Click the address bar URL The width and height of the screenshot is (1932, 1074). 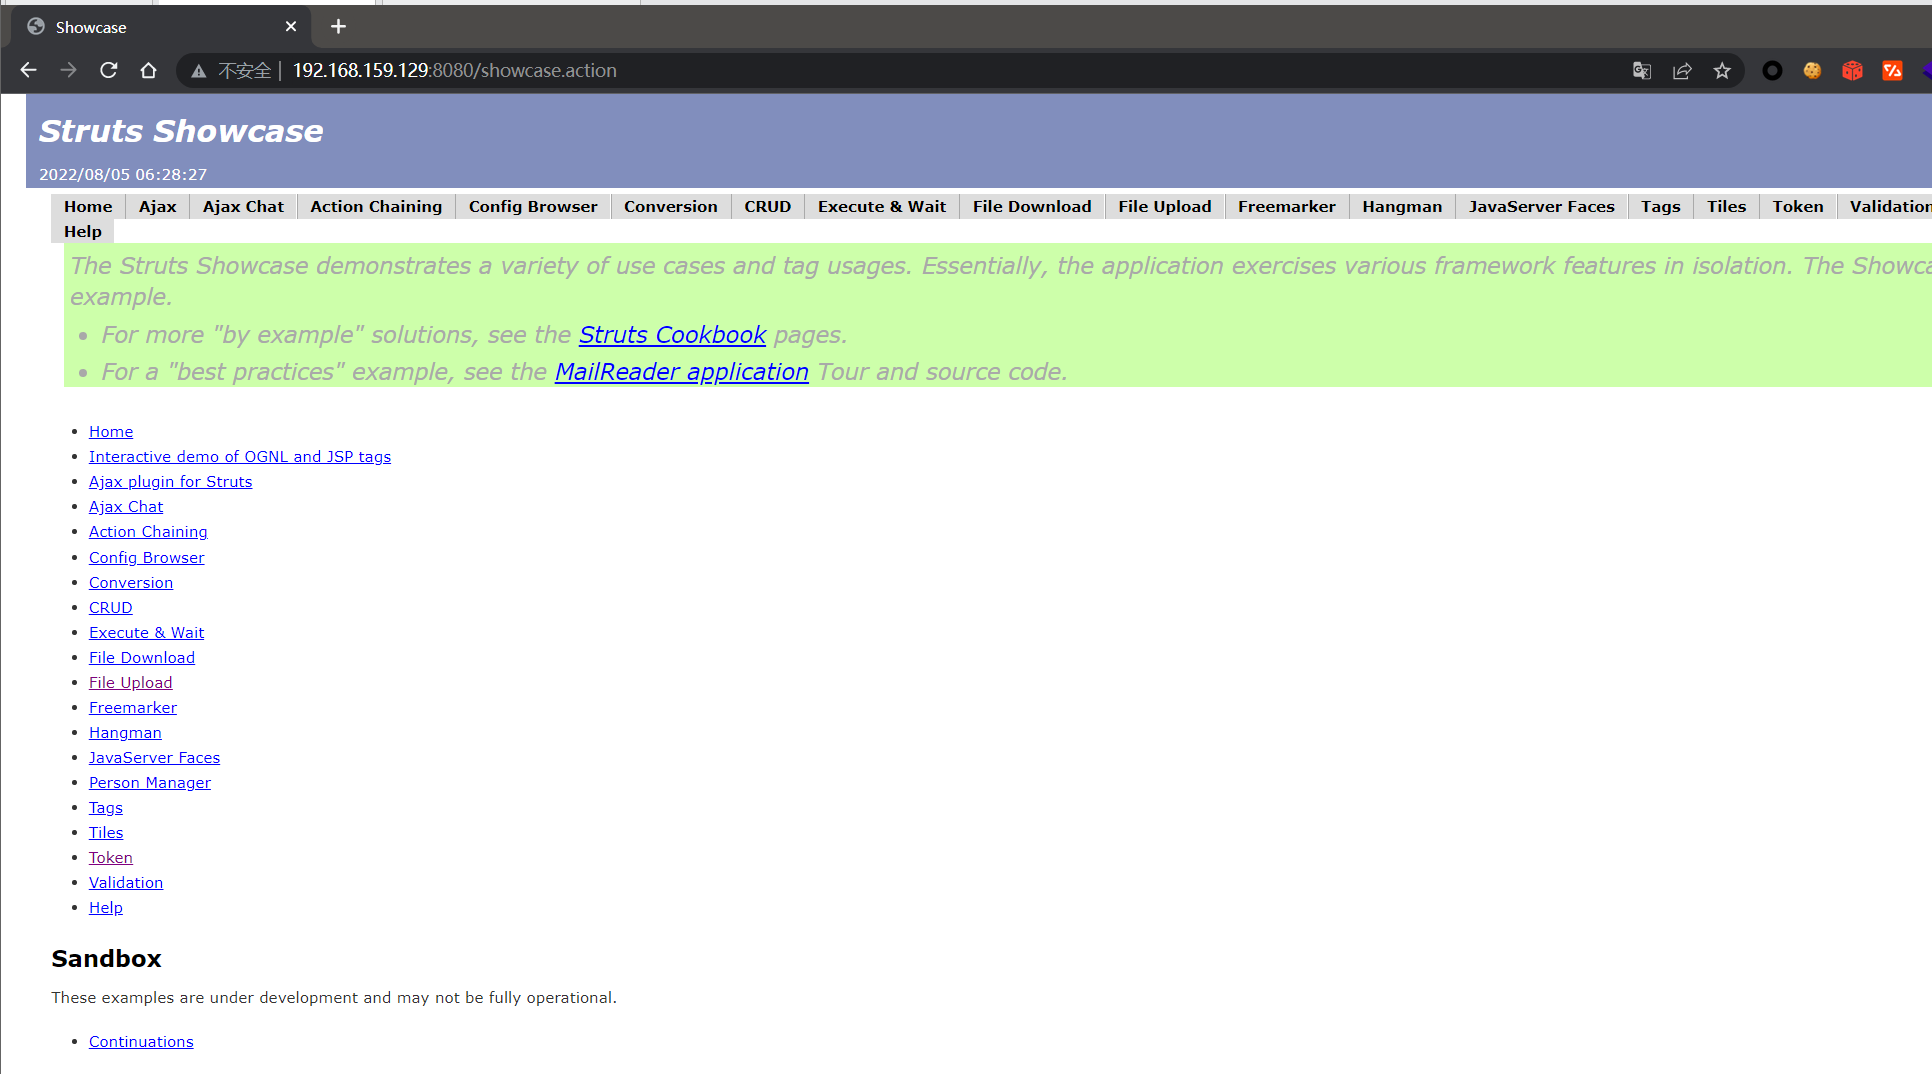click(454, 70)
